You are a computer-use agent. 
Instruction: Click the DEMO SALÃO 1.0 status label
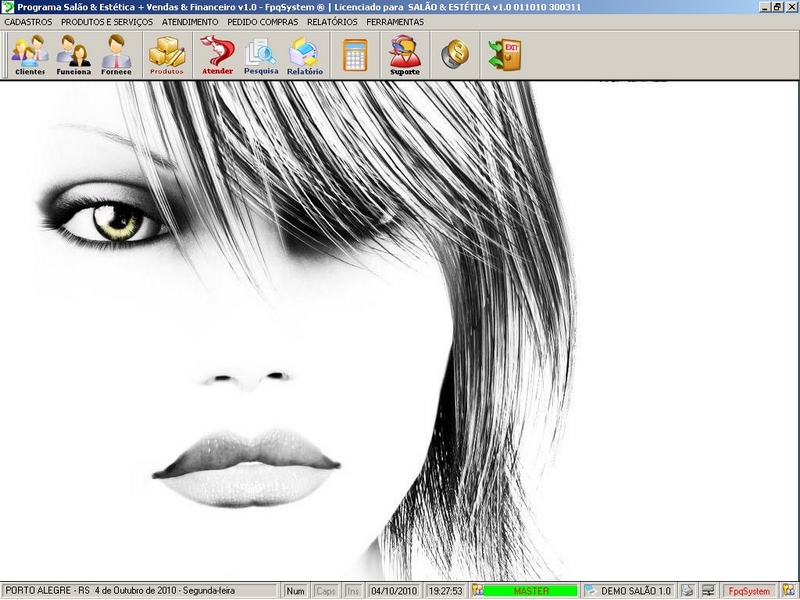point(636,591)
